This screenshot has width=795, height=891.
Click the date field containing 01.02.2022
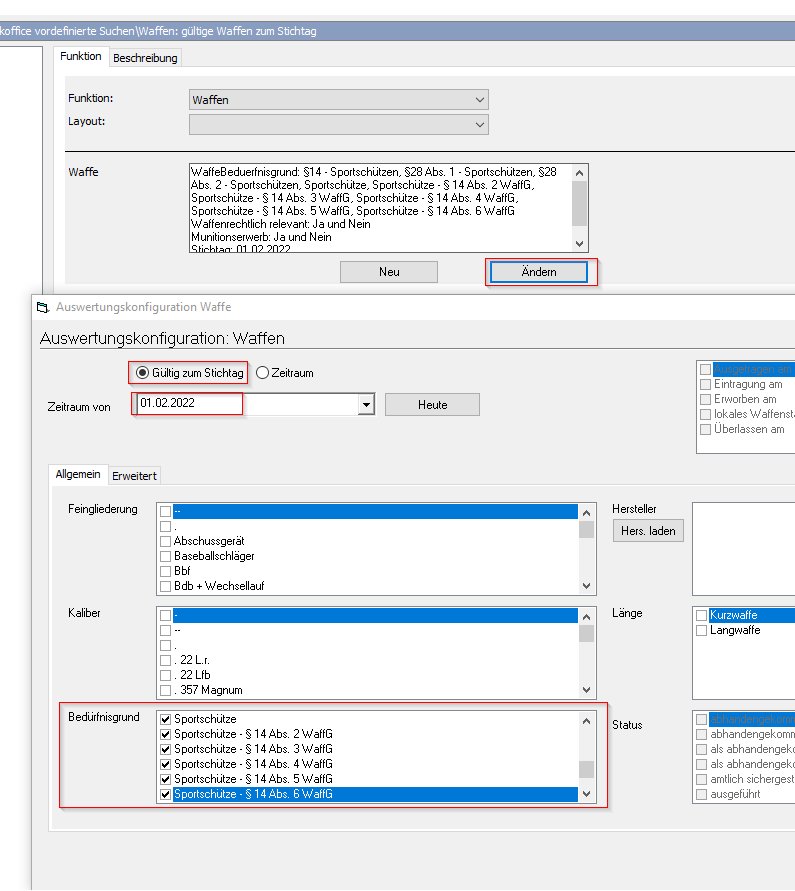(189, 404)
